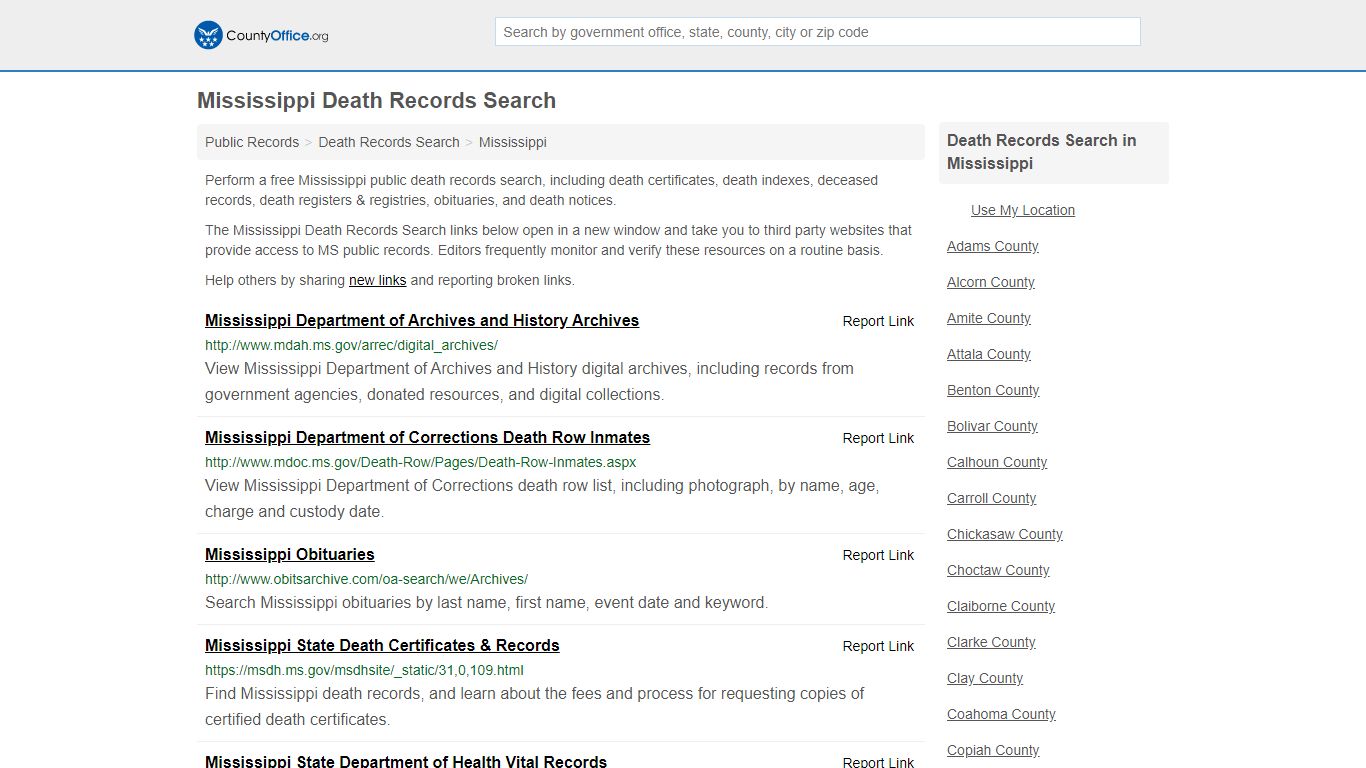Report link for State Death Certificates entry
Screen dimensions: 1366x768
click(x=878, y=646)
